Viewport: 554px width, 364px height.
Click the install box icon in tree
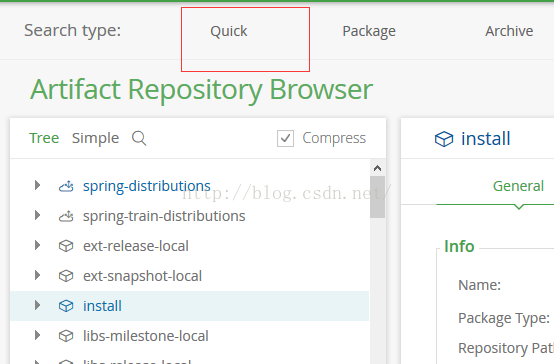[x=66, y=306]
